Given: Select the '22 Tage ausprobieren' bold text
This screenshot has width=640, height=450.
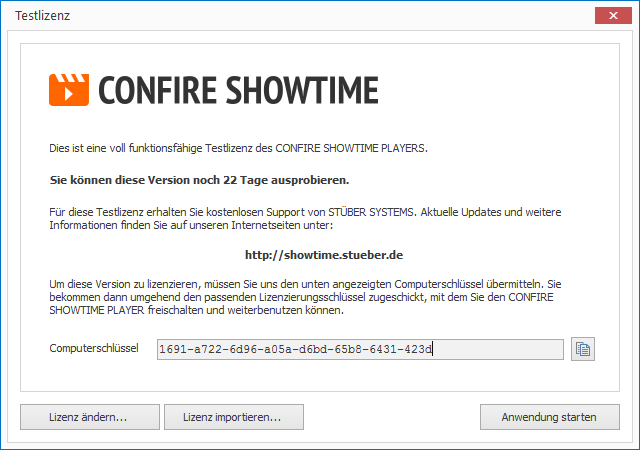Looking at the screenshot, I should point(286,180).
